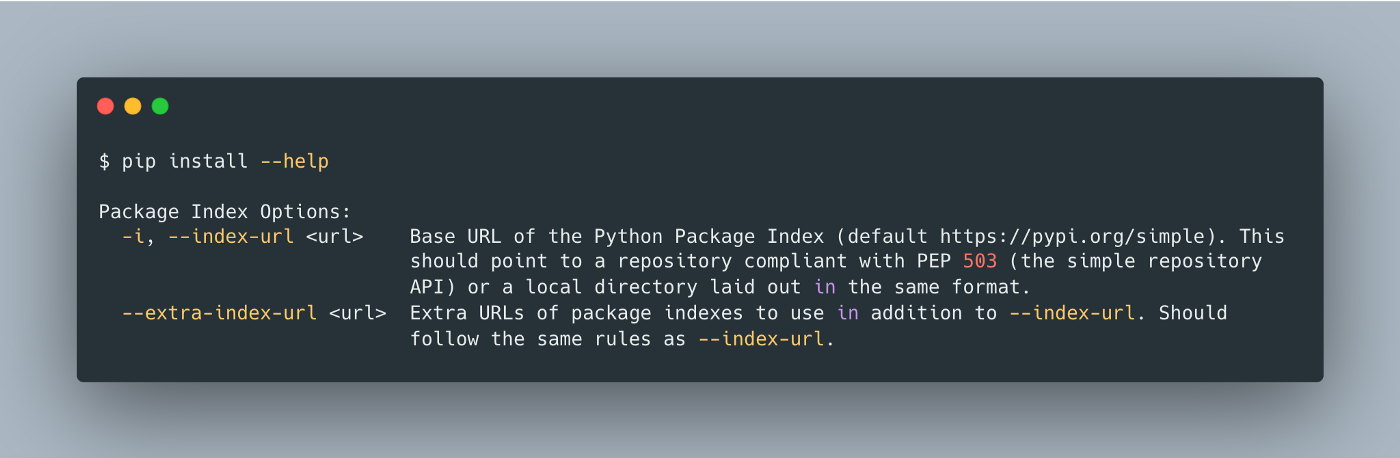Click the --extra-index-url option name
The width and height of the screenshot is (1400, 458).
click(219, 313)
